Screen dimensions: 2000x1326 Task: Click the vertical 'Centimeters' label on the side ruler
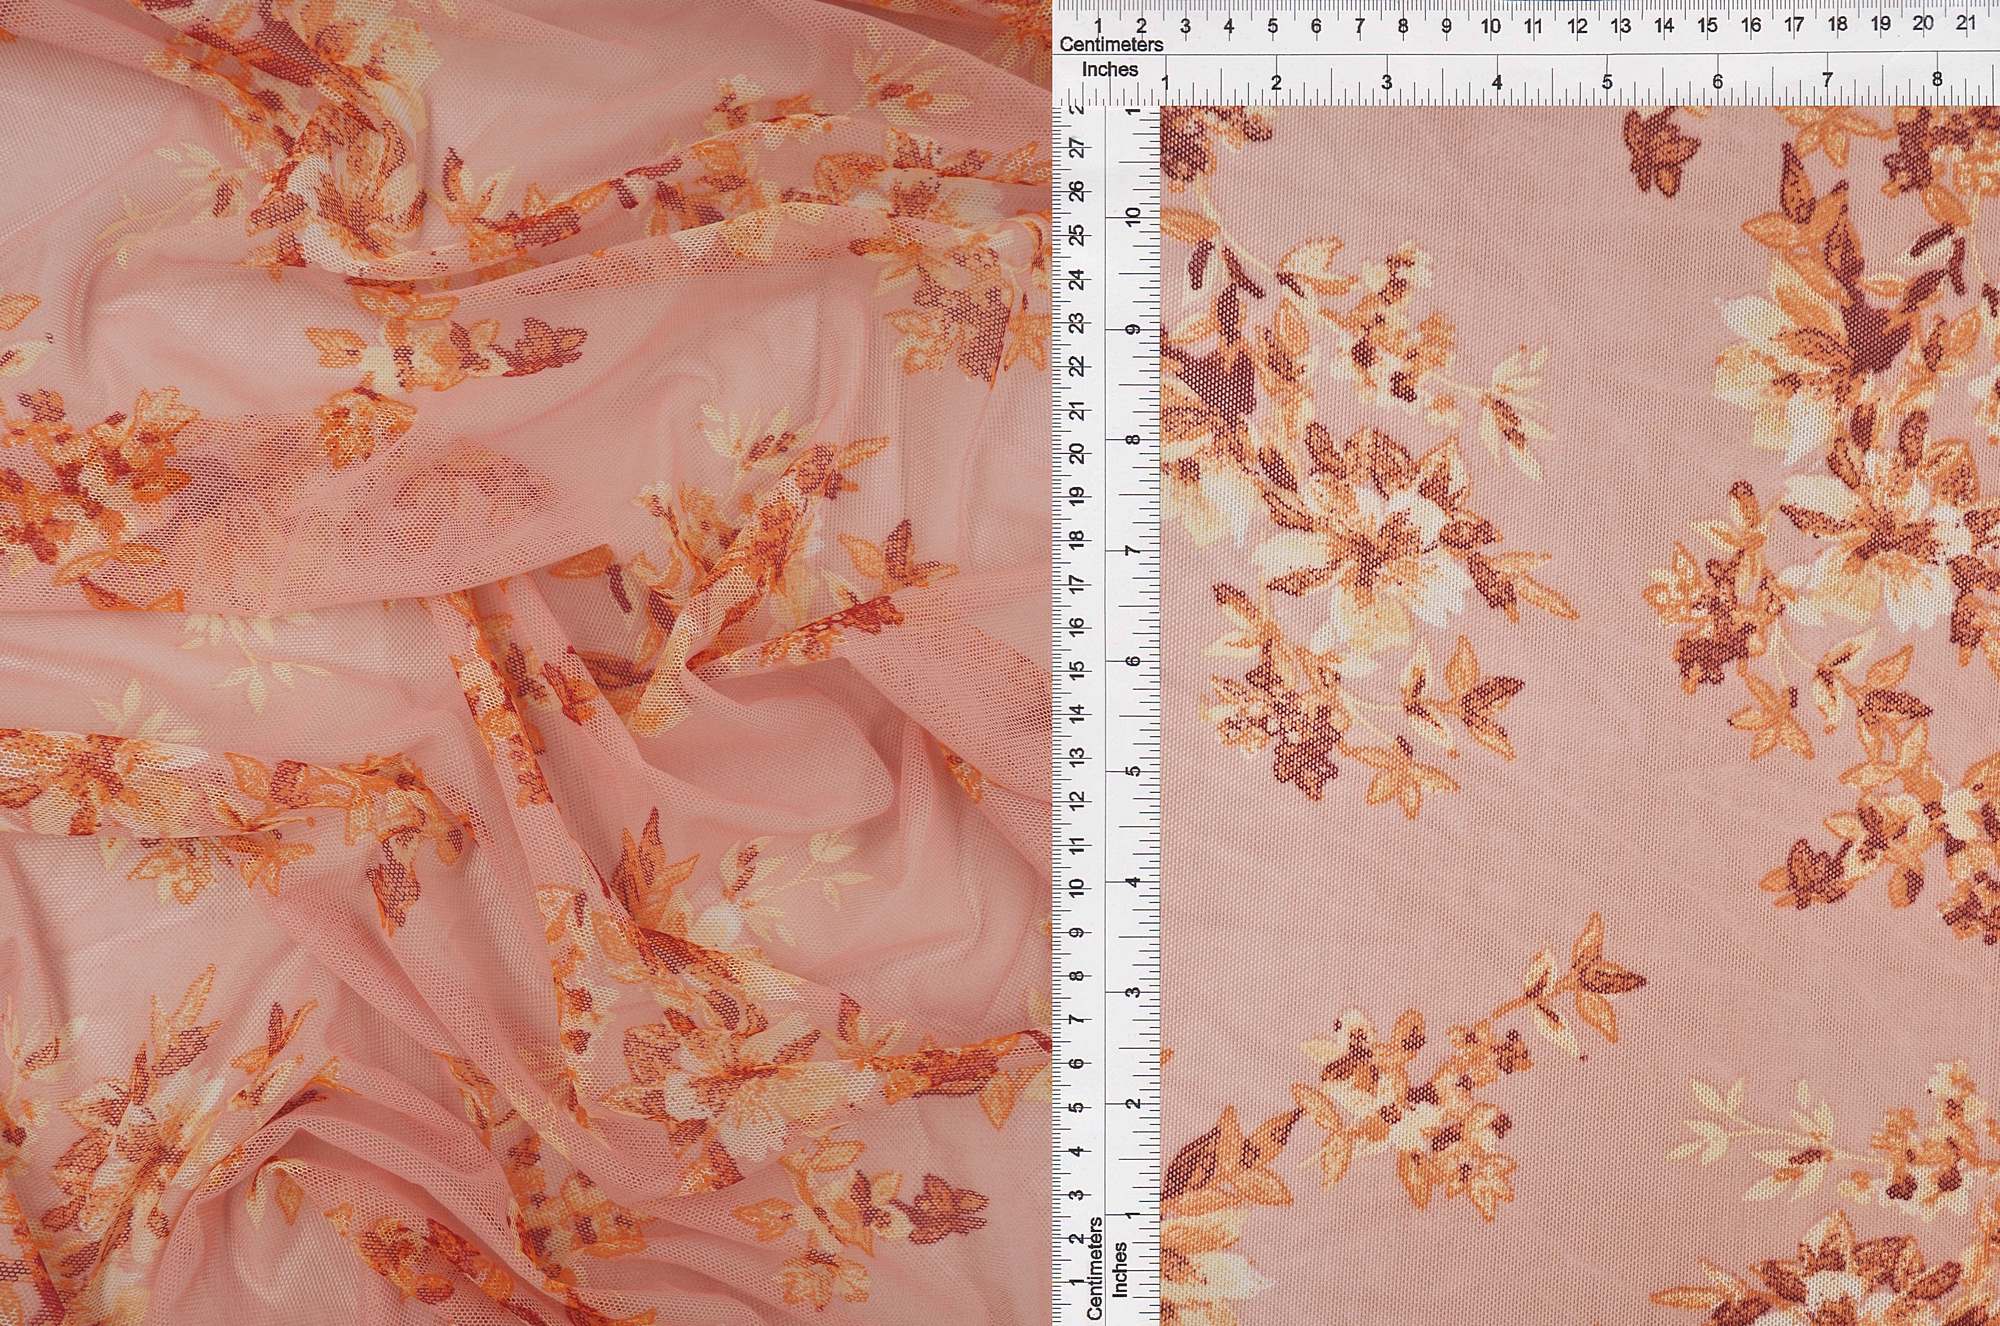[x=1095, y=1267]
